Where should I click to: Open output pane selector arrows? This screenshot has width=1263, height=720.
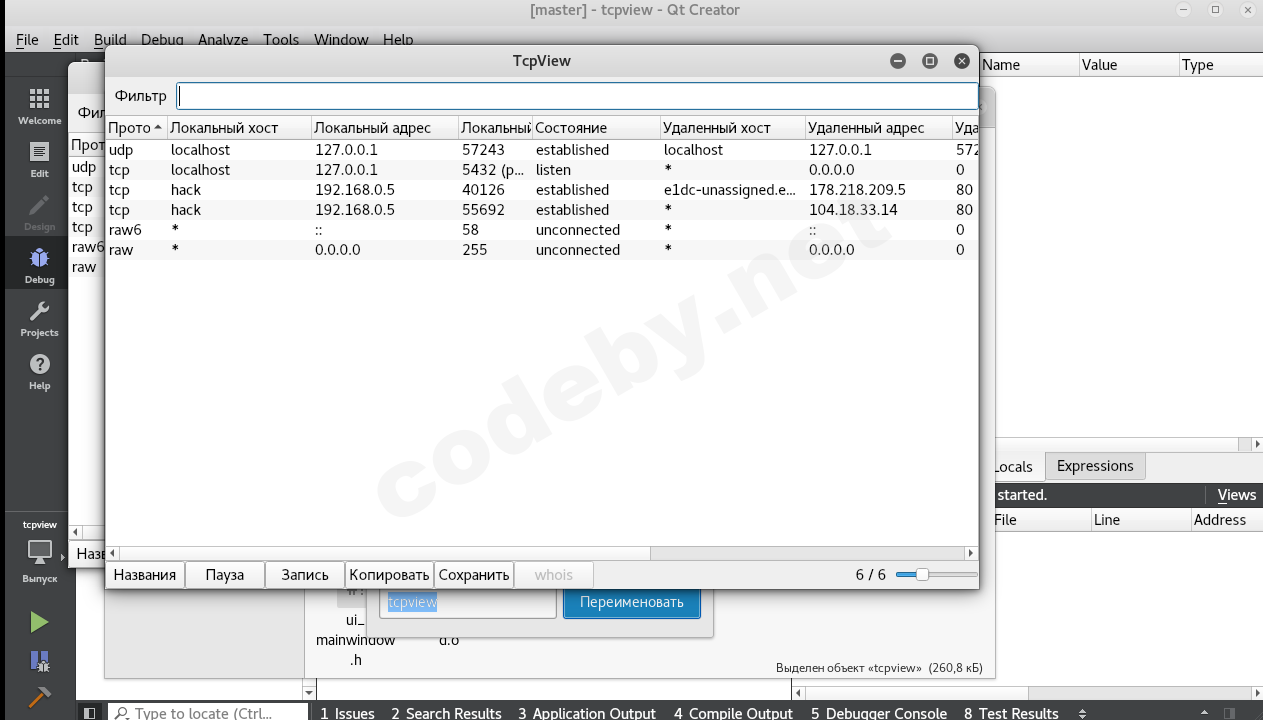pyautogui.click(x=1083, y=713)
